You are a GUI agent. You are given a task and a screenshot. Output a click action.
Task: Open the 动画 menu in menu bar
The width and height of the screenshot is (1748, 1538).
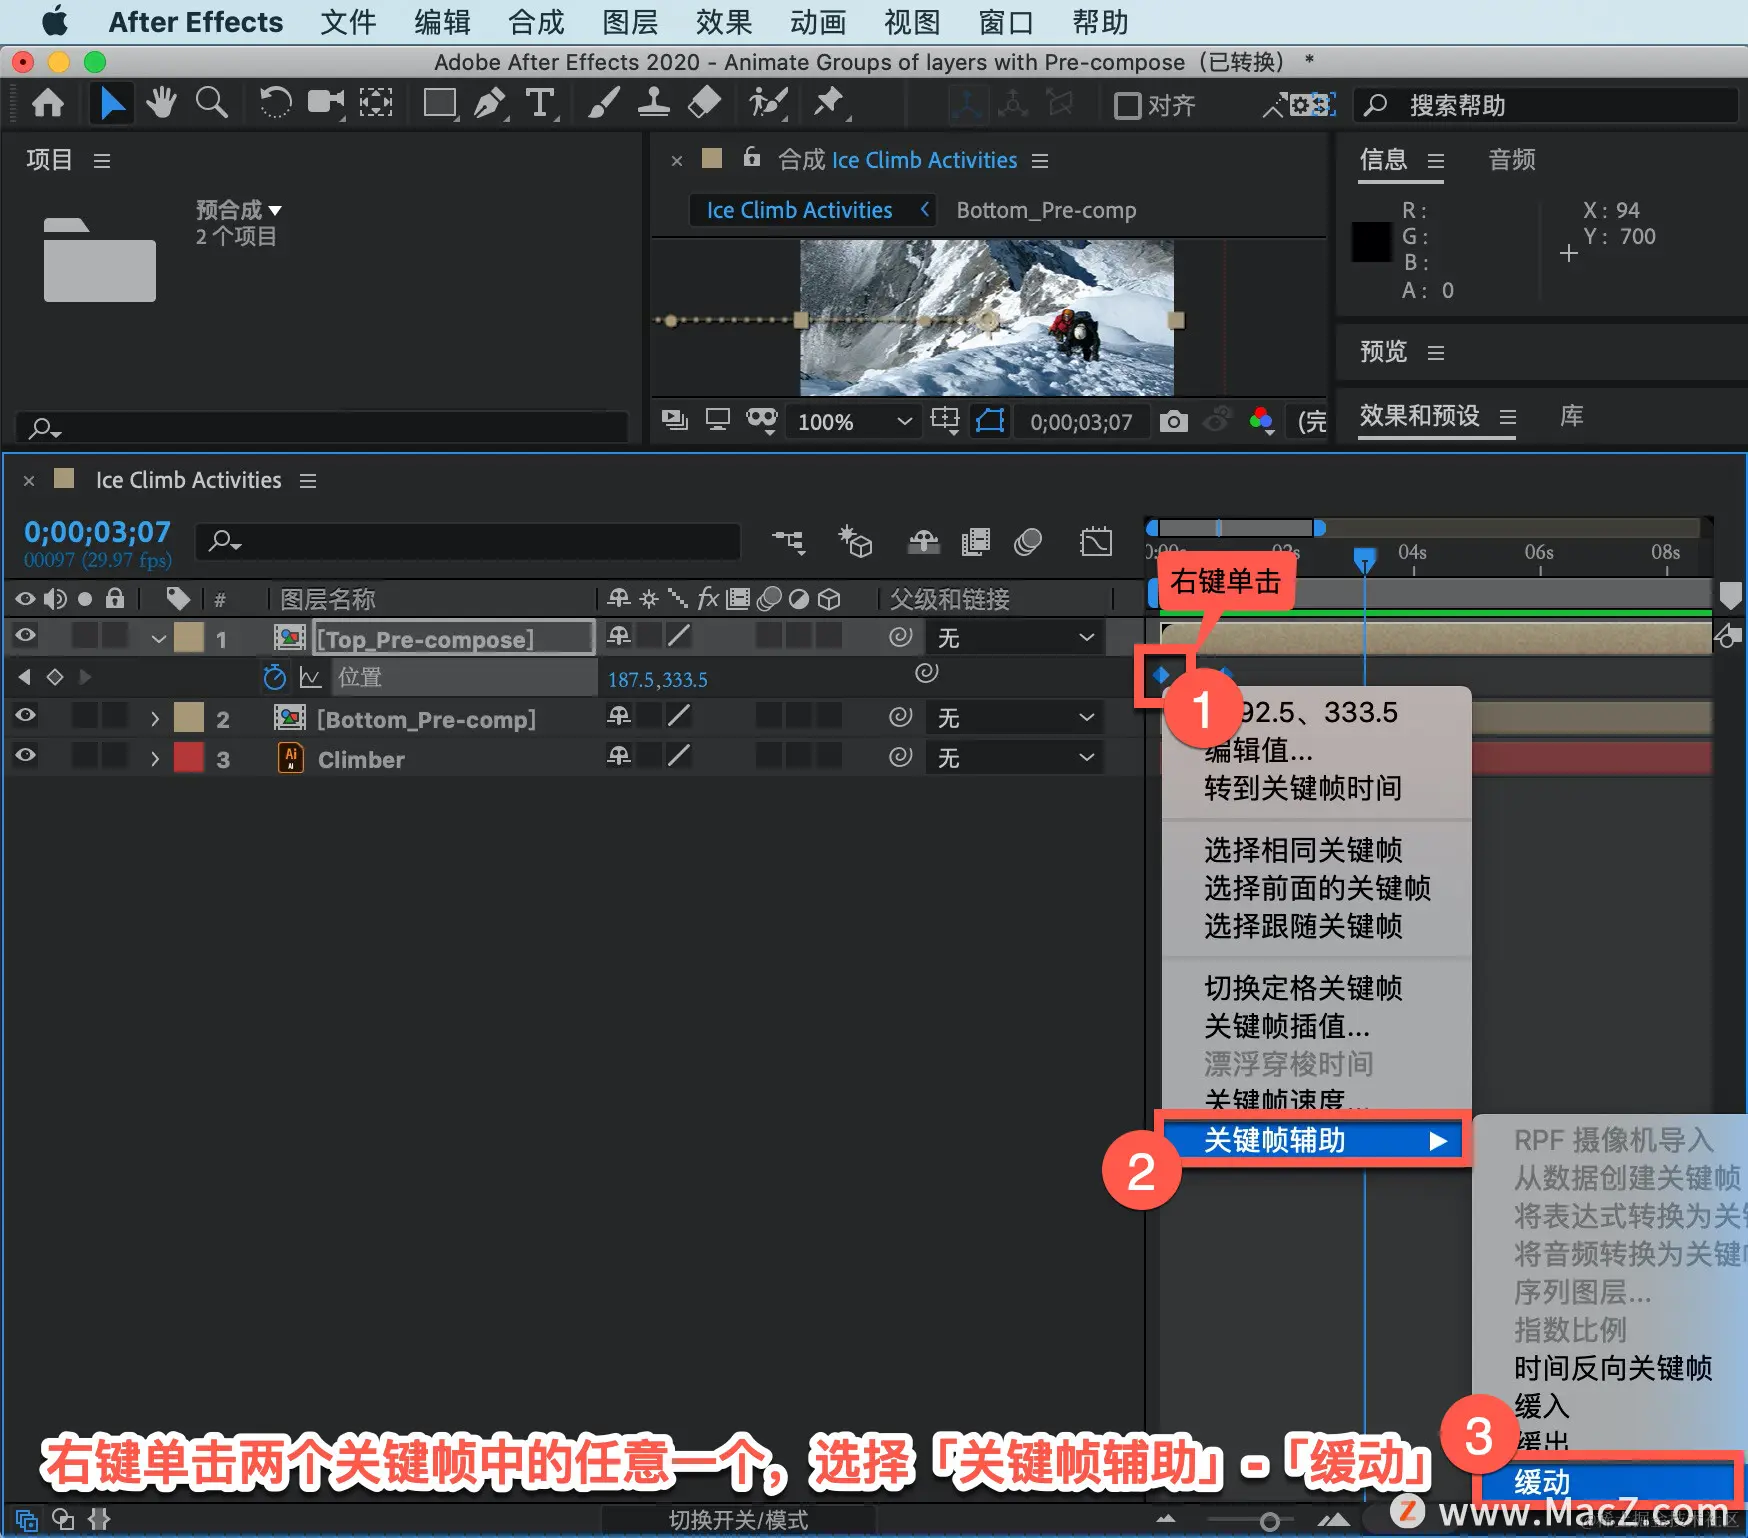click(x=817, y=22)
